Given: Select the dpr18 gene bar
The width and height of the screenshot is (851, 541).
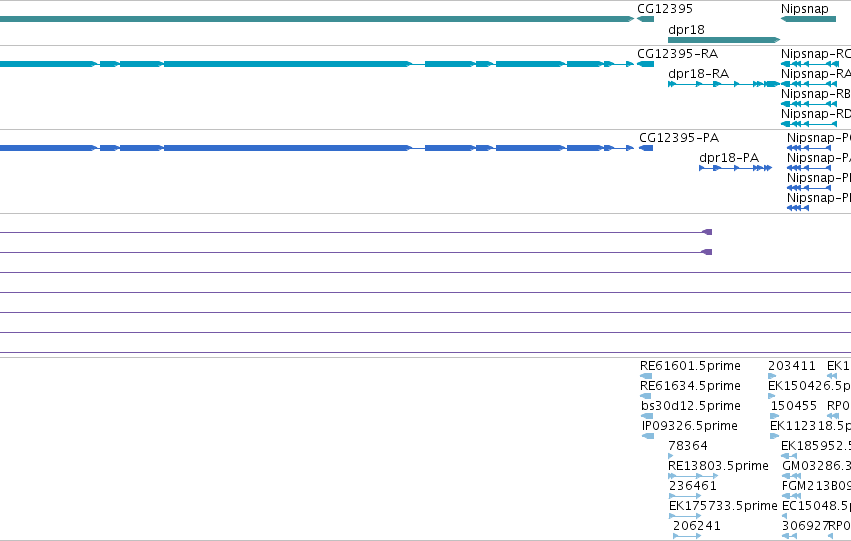Looking at the screenshot, I should pyautogui.click(x=724, y=40).
